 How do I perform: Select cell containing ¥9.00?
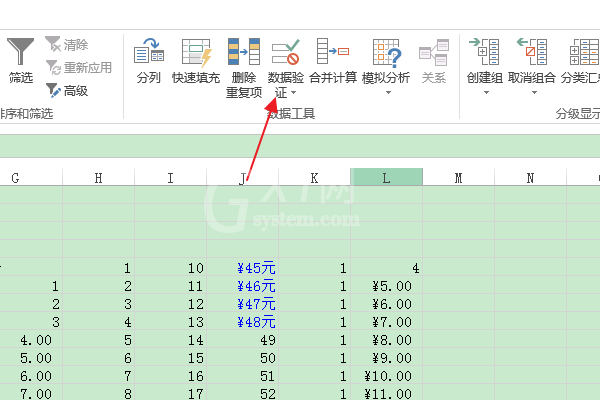(x=386, y=358)
